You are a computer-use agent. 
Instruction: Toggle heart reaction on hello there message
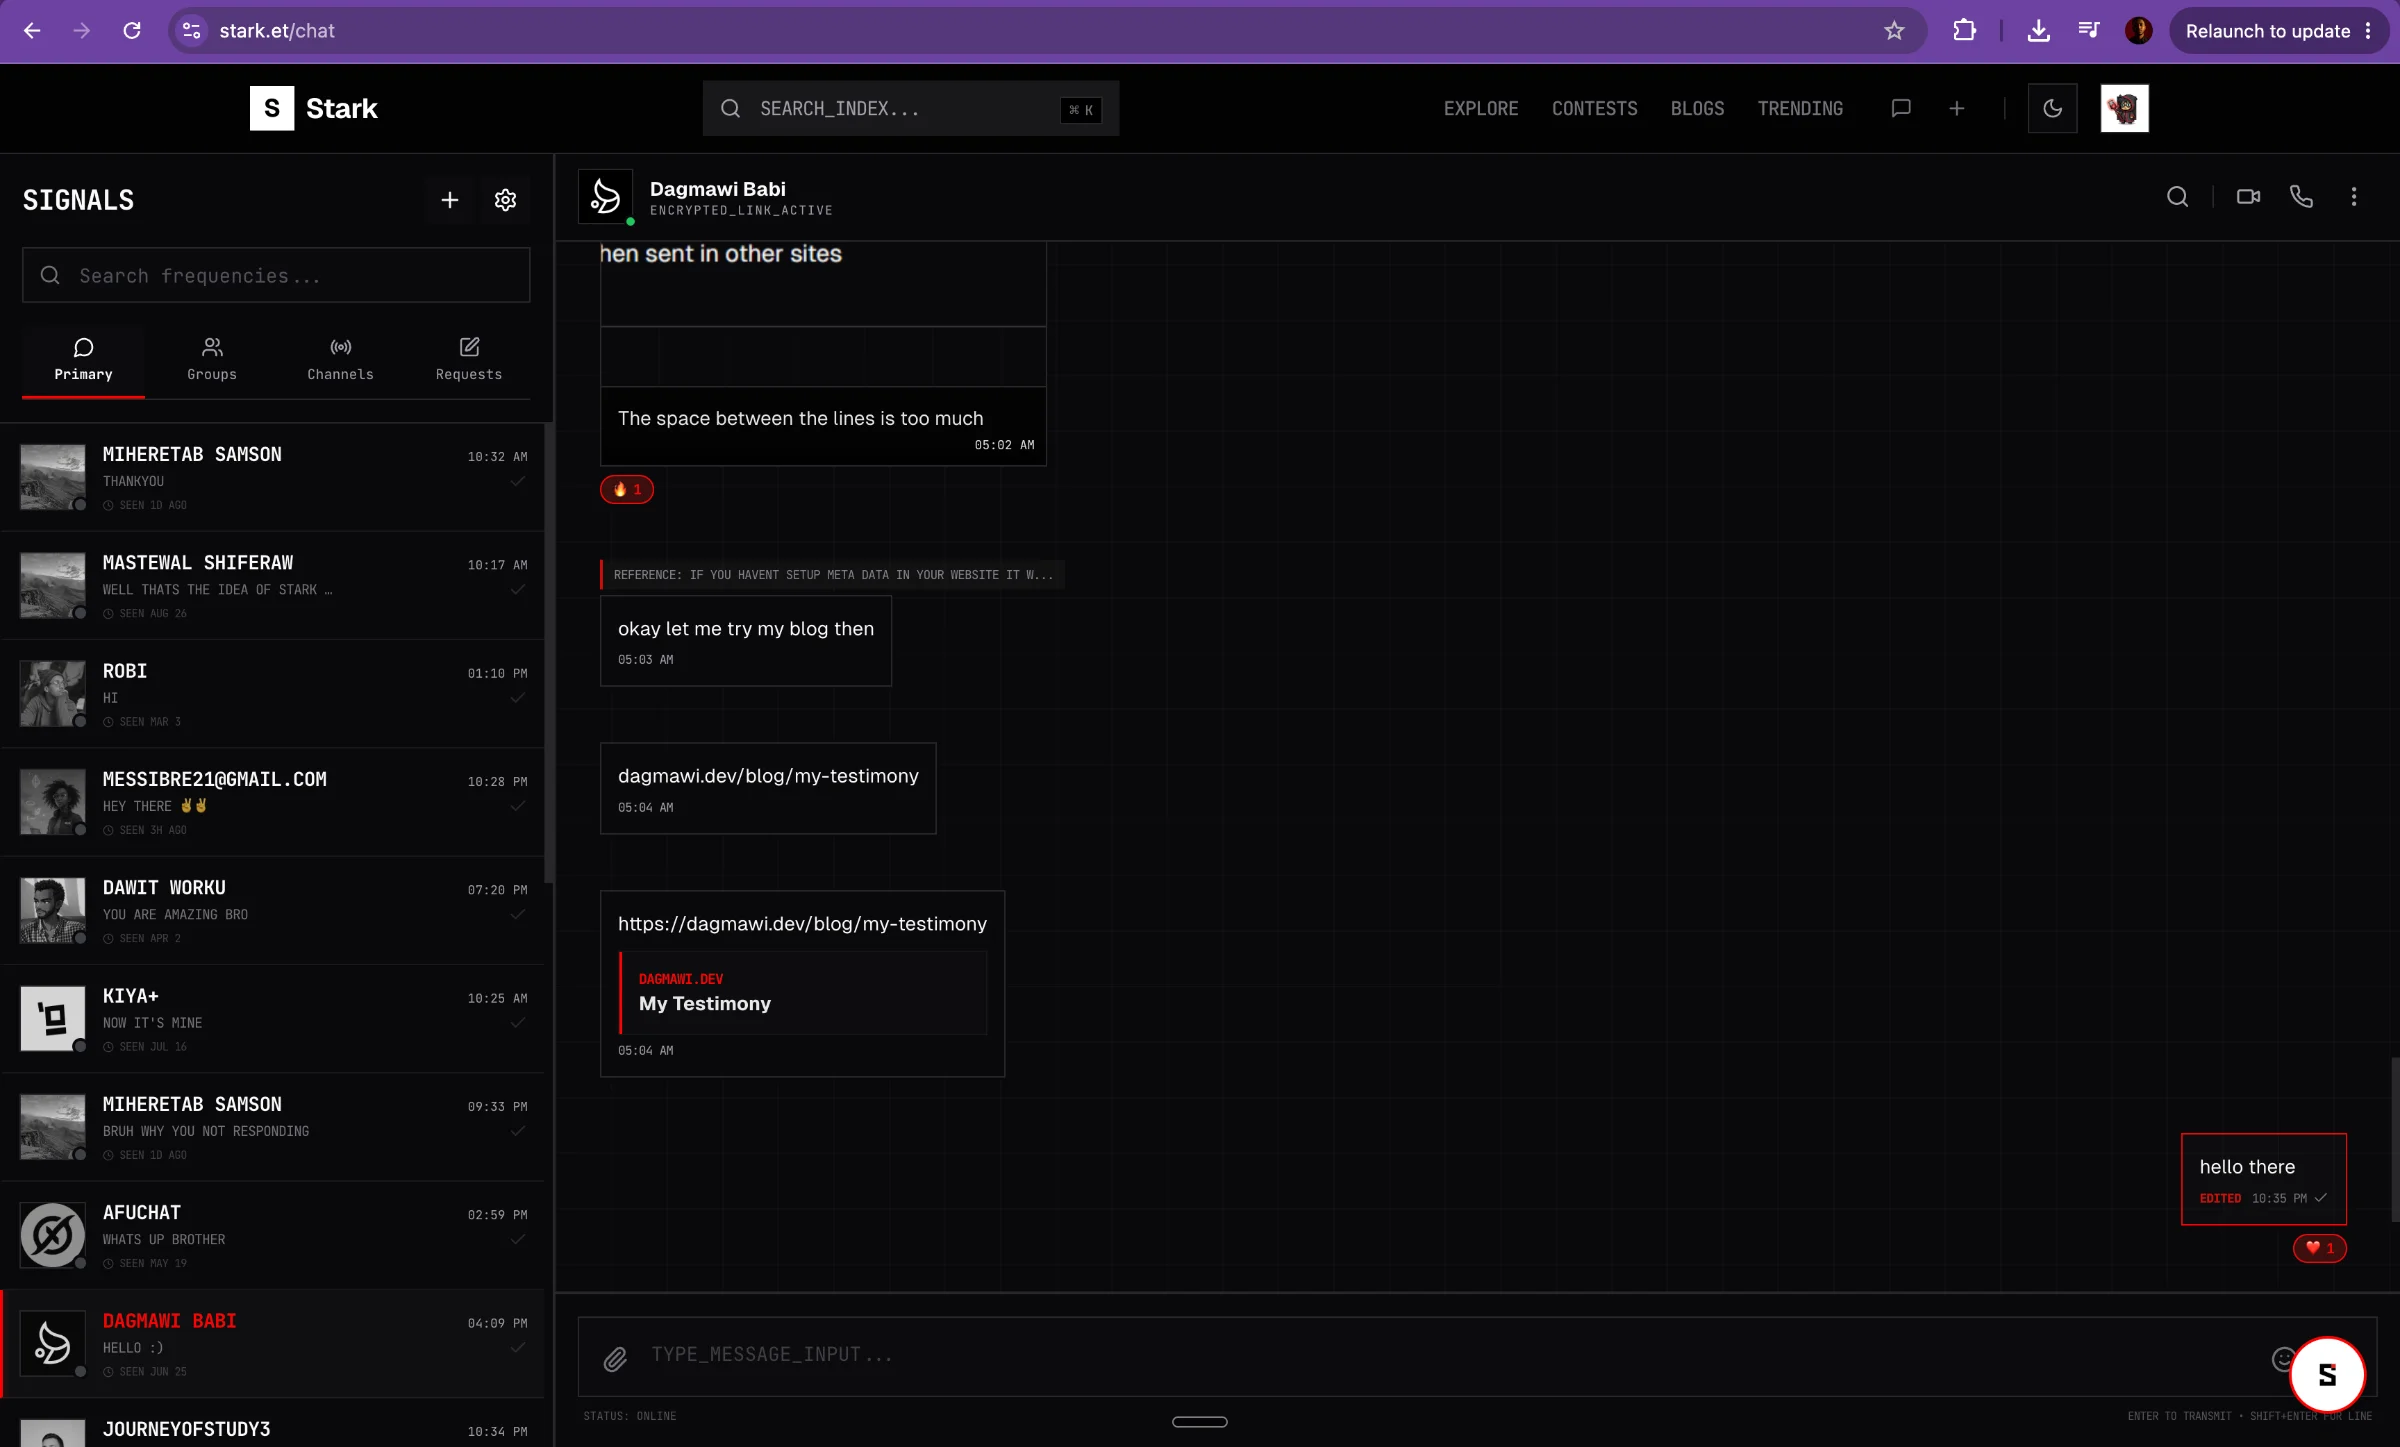[x=2319, y=1248]
